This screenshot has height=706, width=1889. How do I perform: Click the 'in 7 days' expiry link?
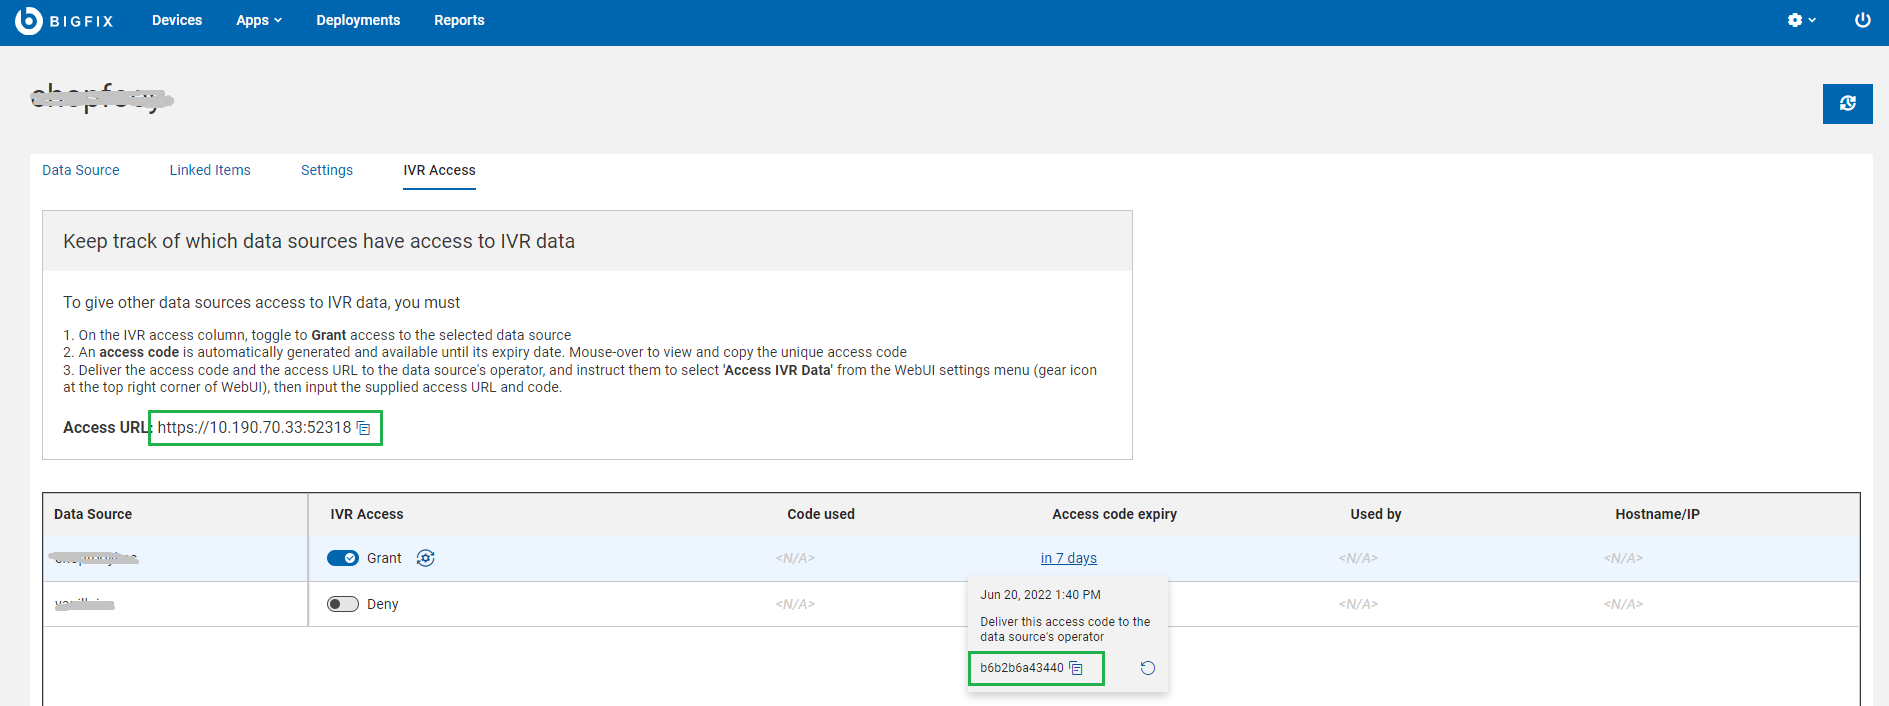click(x=1068, y=558)
